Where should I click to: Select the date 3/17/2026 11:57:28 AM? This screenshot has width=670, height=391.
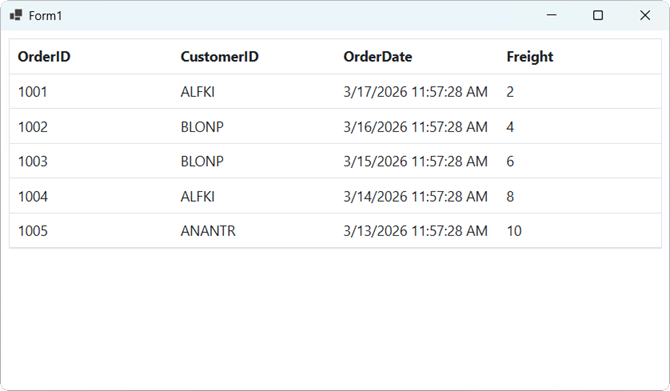415,91
